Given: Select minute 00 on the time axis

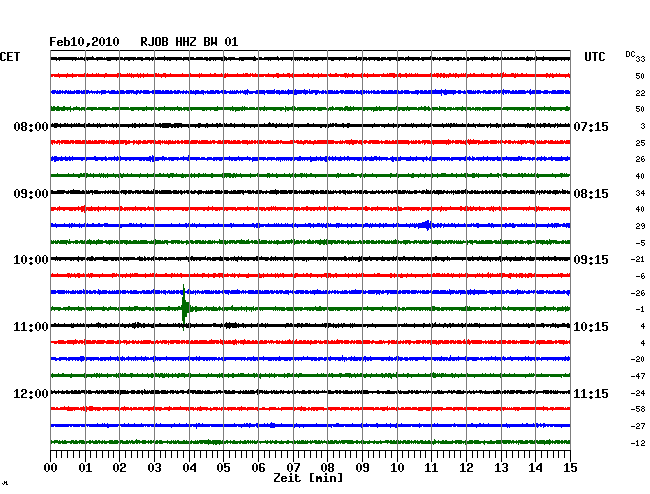Looking at the screenshot, I should pos(51,467).
